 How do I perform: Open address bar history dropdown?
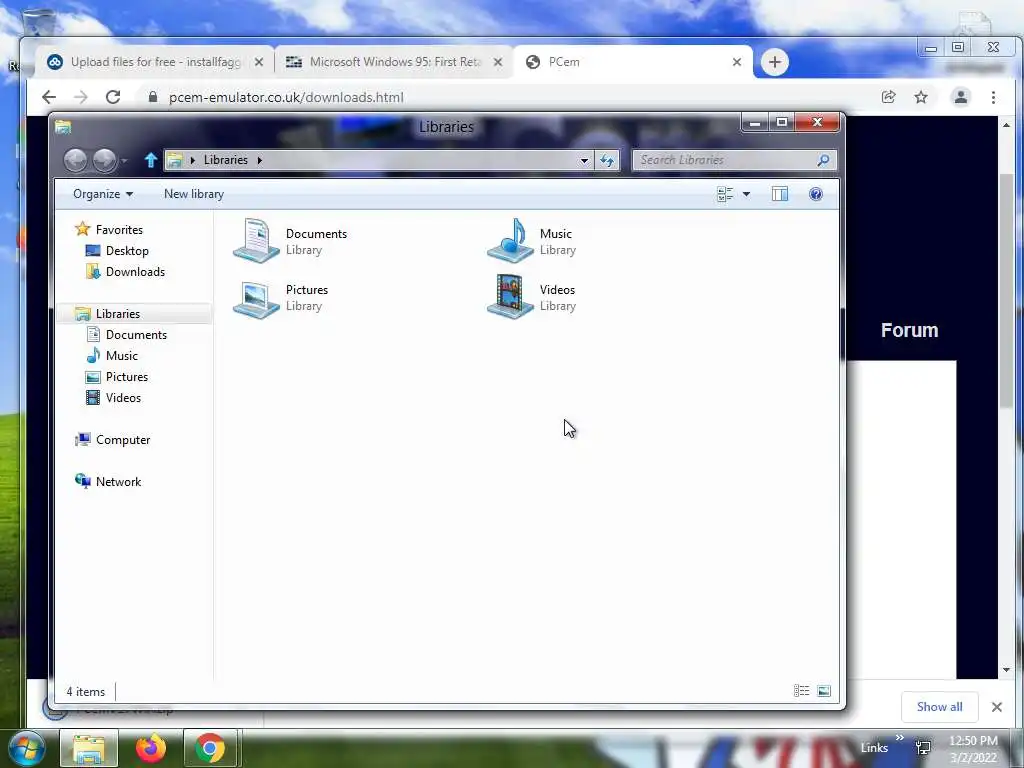pos(584,160)
